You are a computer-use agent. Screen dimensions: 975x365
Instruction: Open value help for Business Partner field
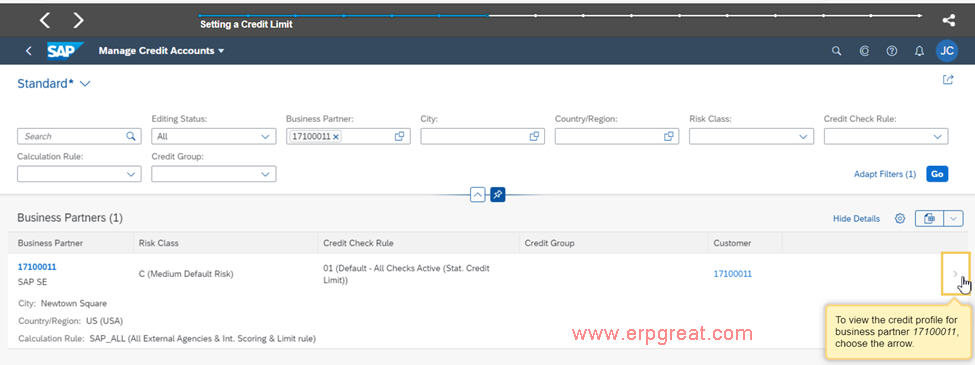click(x=399, y=136)
